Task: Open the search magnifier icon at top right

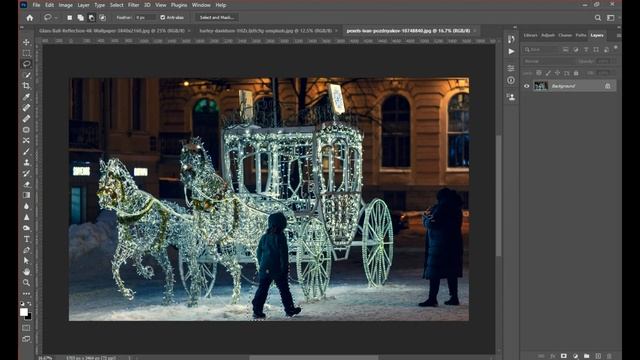Action: click(x=598, y=18)
